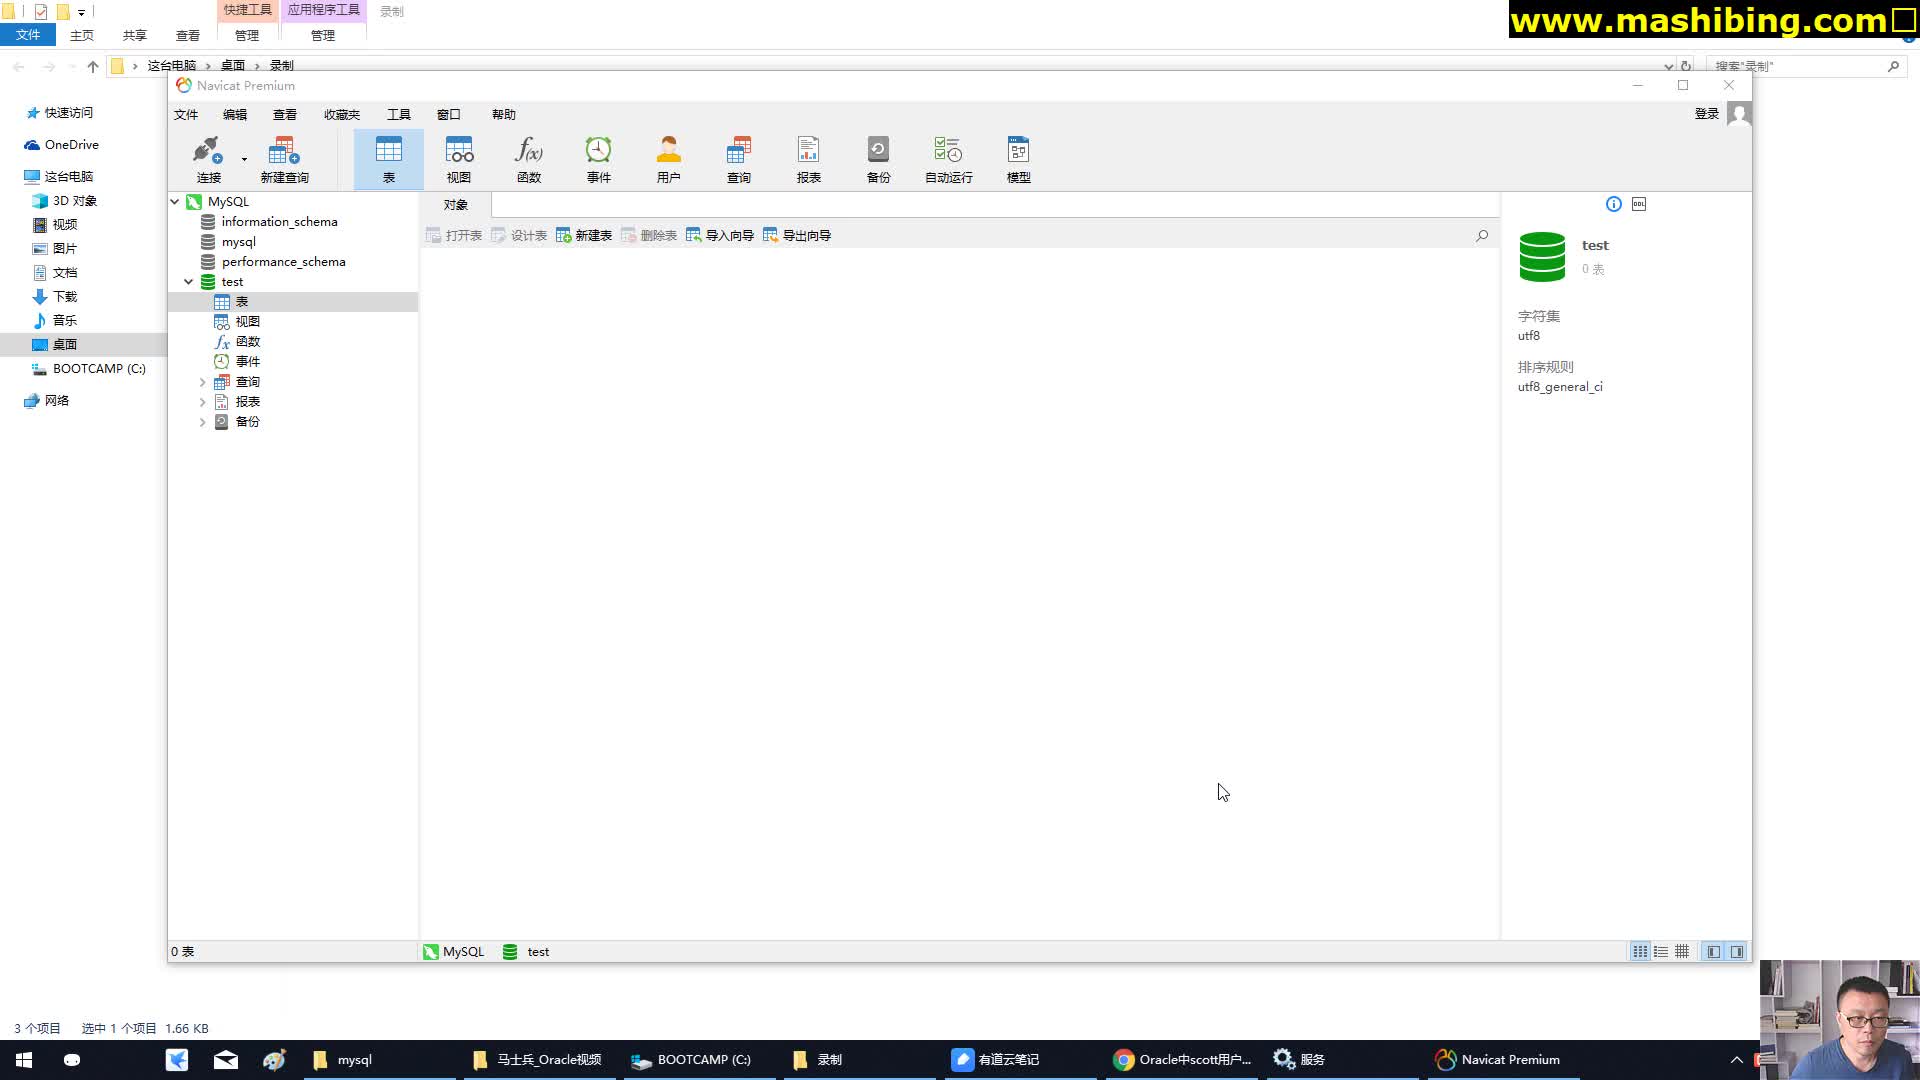
Task: Open Downloads (下载) in Explorer sidebar
Action: [55, 297]
